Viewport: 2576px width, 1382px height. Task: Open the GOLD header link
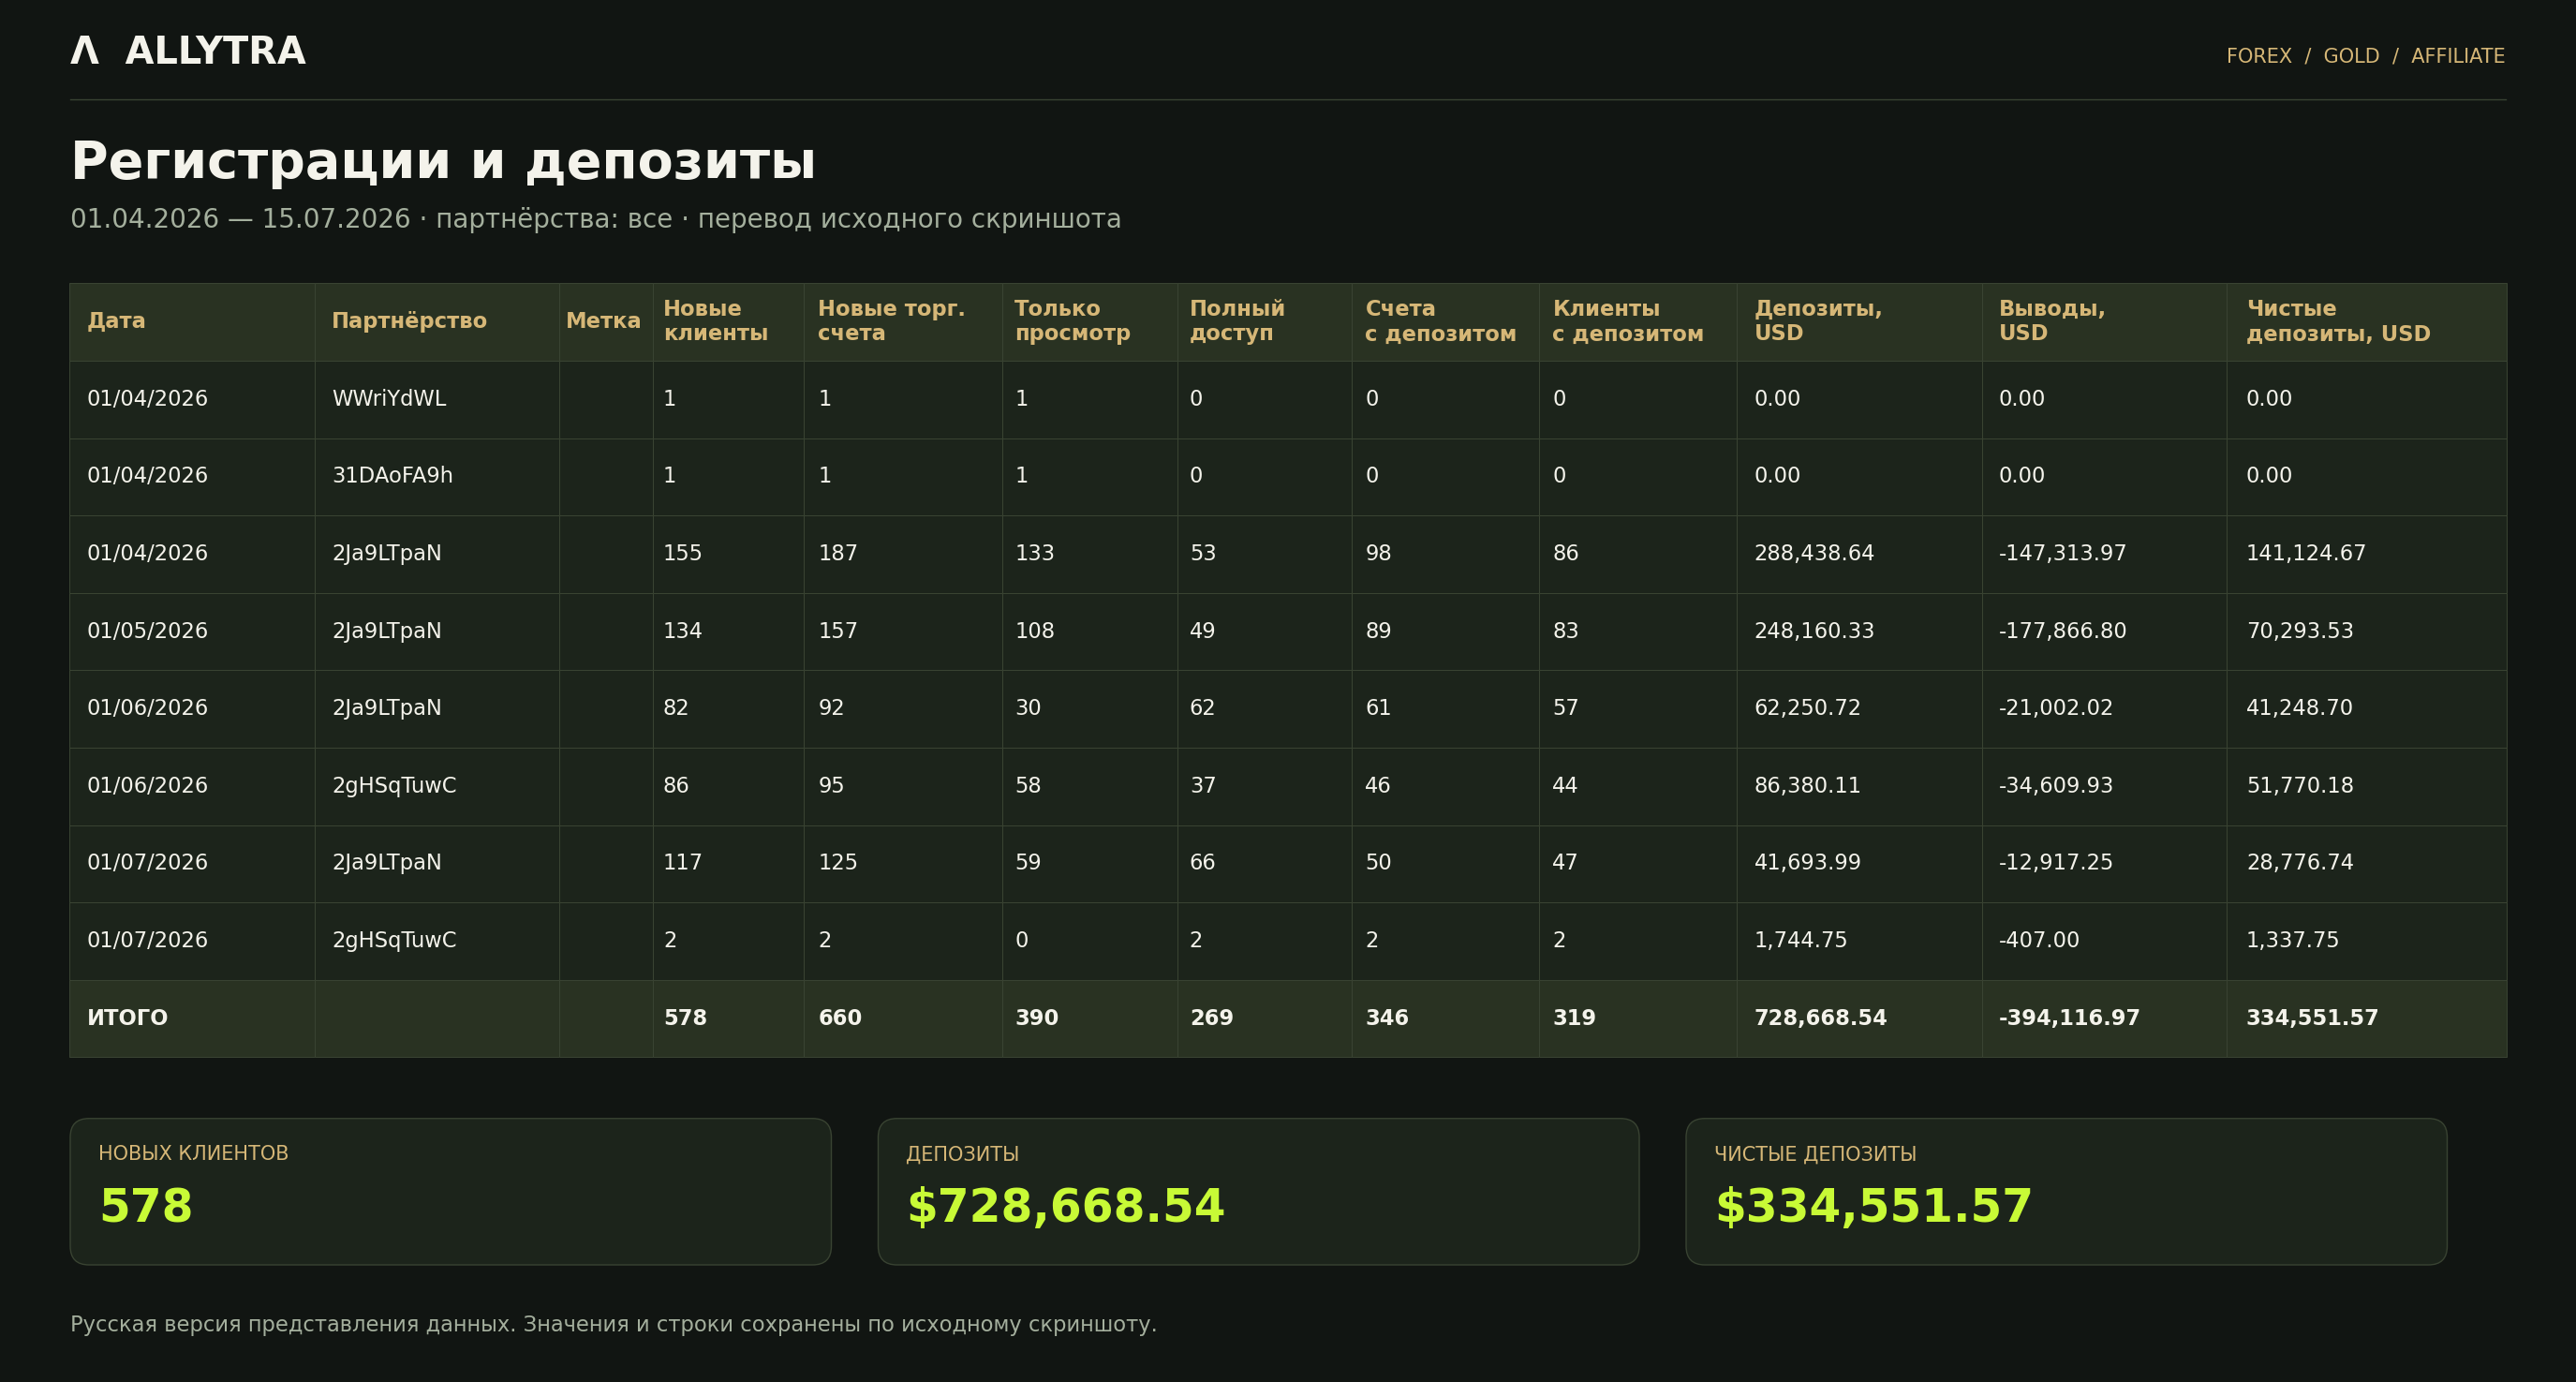pyautogui.click(x=2350, y=56)
